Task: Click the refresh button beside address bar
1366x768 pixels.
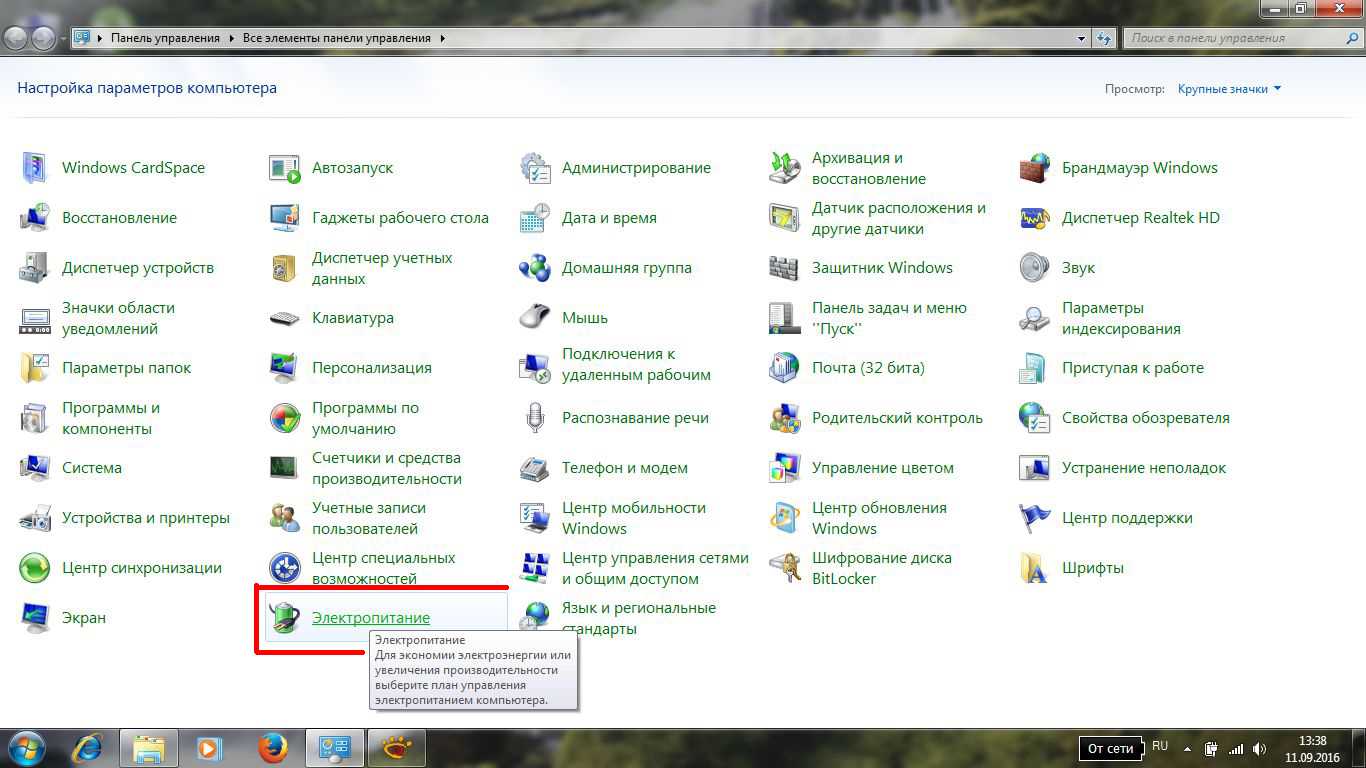Action: [x=1104, y=38]
